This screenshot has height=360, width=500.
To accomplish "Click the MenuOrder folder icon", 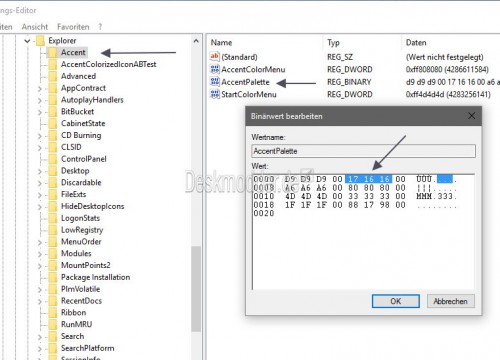I will point(52,242).
